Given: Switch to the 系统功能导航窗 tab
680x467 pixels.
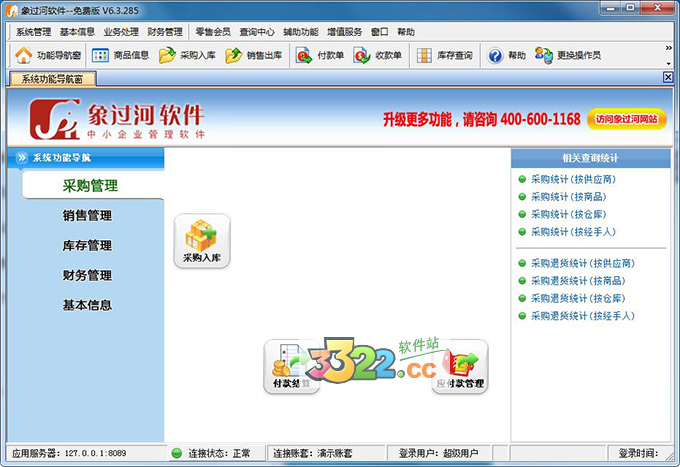Looking at the screenshot, I should [x=52, y=79].
